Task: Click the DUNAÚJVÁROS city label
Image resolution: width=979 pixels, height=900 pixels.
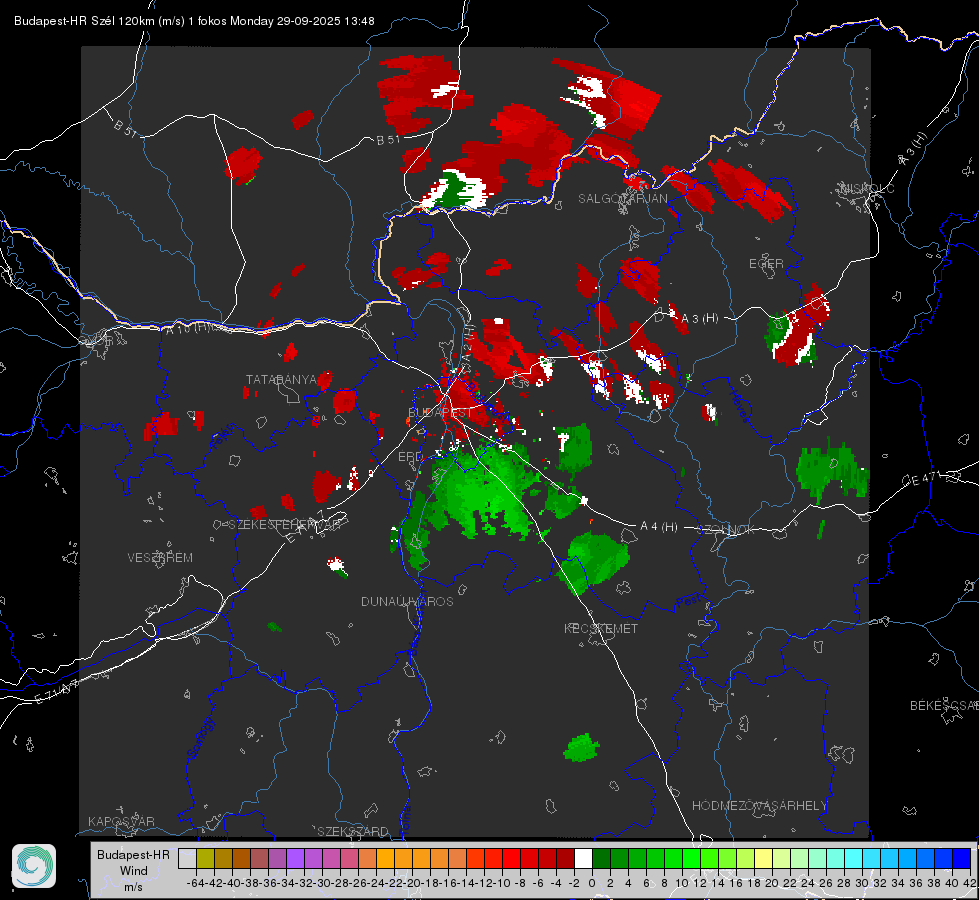Action: pos(407,601)
